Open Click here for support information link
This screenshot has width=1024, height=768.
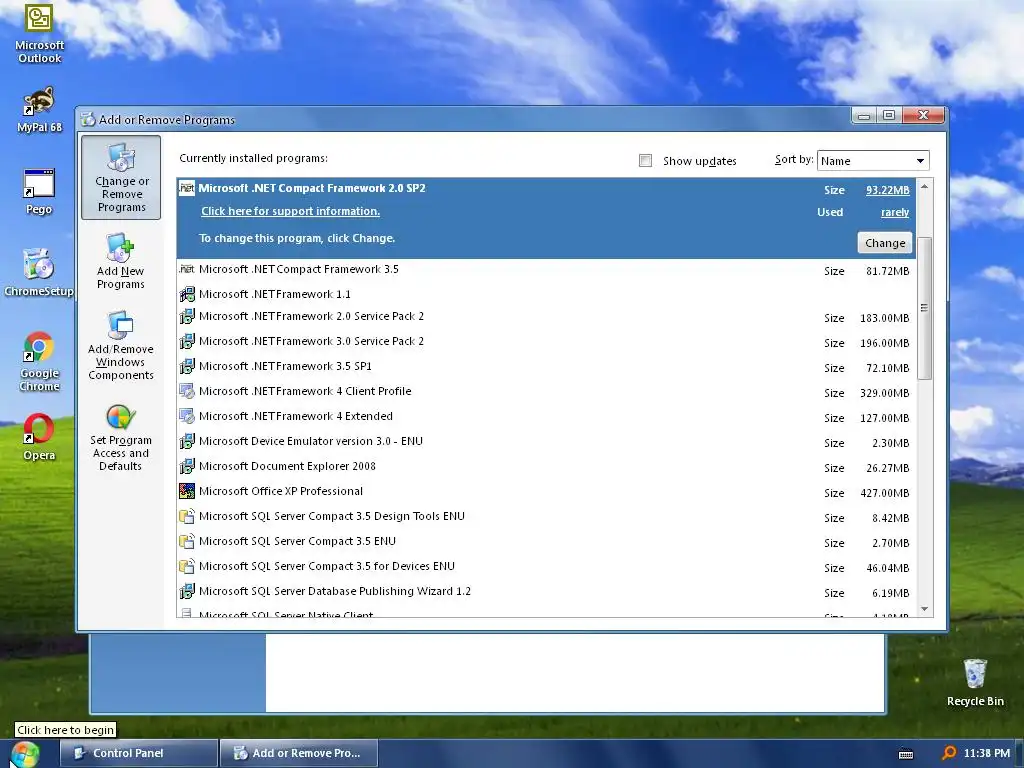point(290,211)
